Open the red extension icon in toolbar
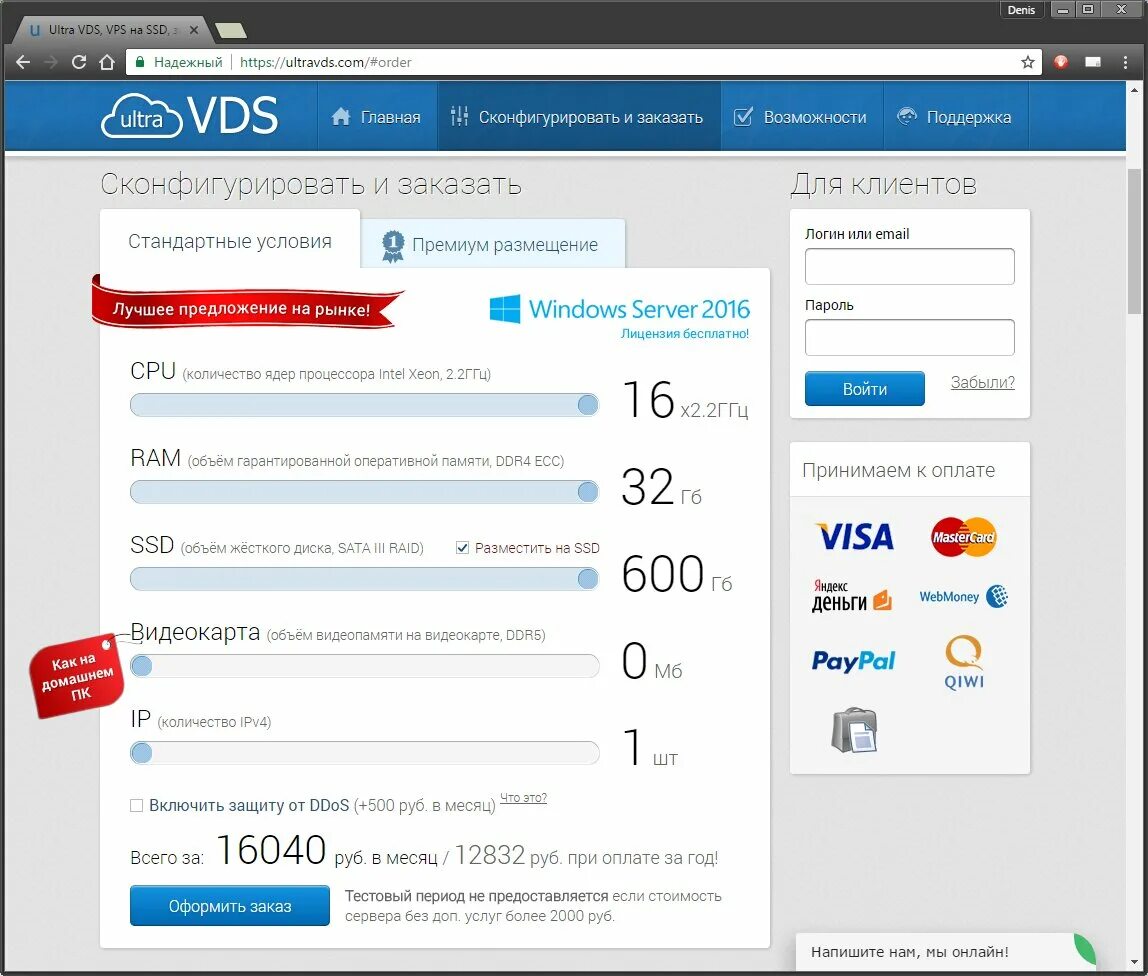Viewport: 1148px width, 976px height. coord(1060,62)
